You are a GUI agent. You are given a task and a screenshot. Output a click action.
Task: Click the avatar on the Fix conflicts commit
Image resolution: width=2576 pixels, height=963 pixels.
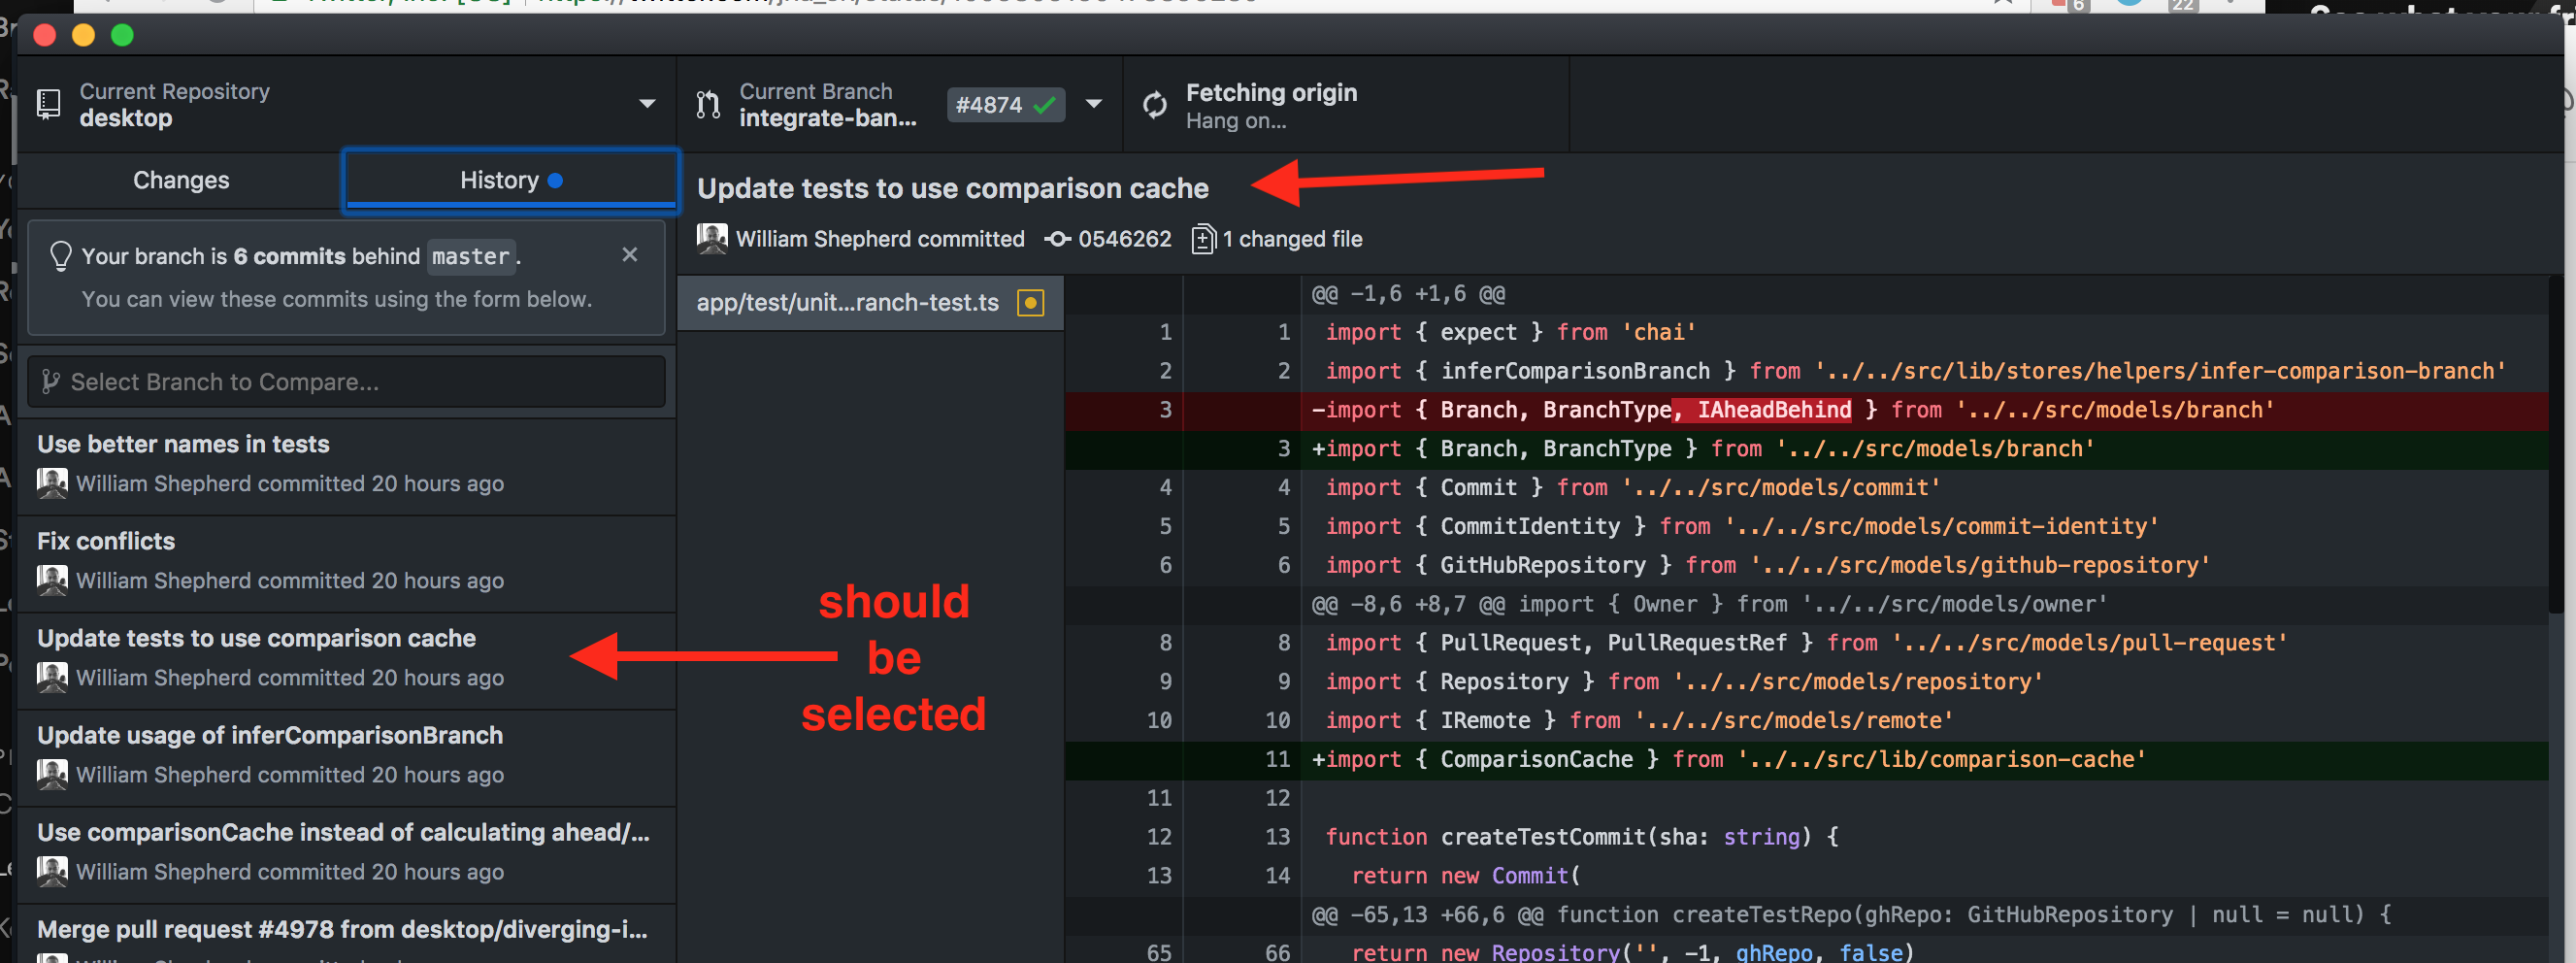coord(52,580)
